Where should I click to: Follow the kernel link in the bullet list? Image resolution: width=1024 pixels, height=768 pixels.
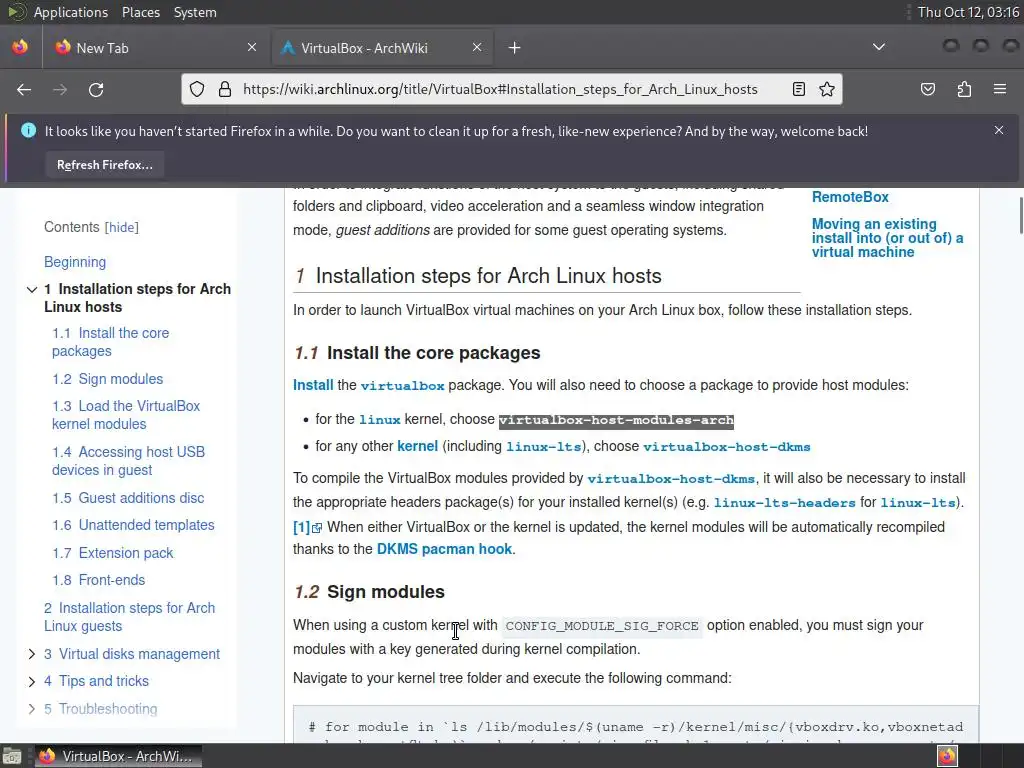(x=417, y=447)
